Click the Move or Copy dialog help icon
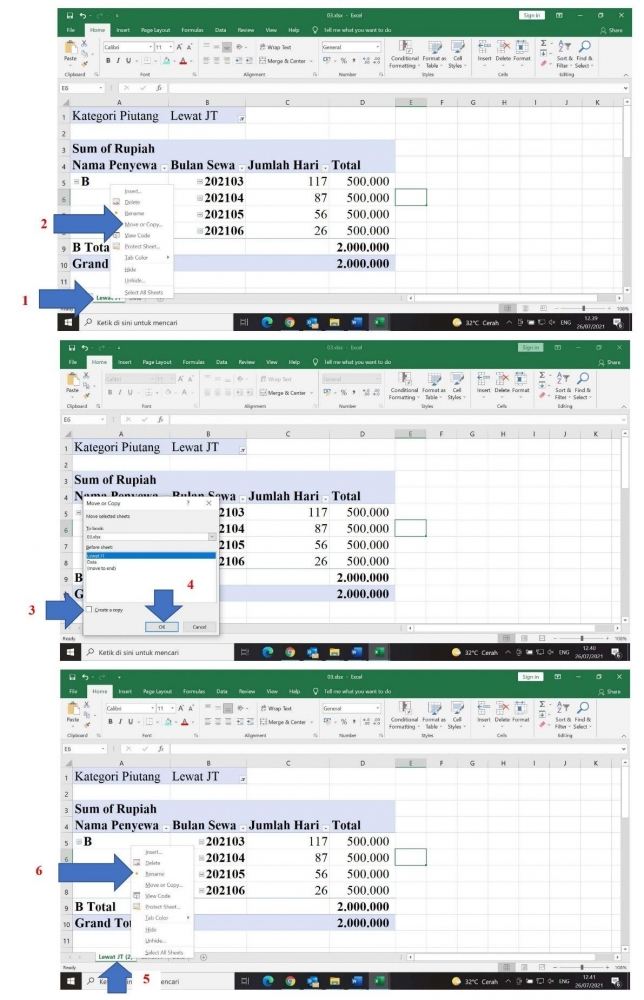Image resolution: width=644 pixels, height=1000 pixels. pyautogui.click(x=188, y=505)
